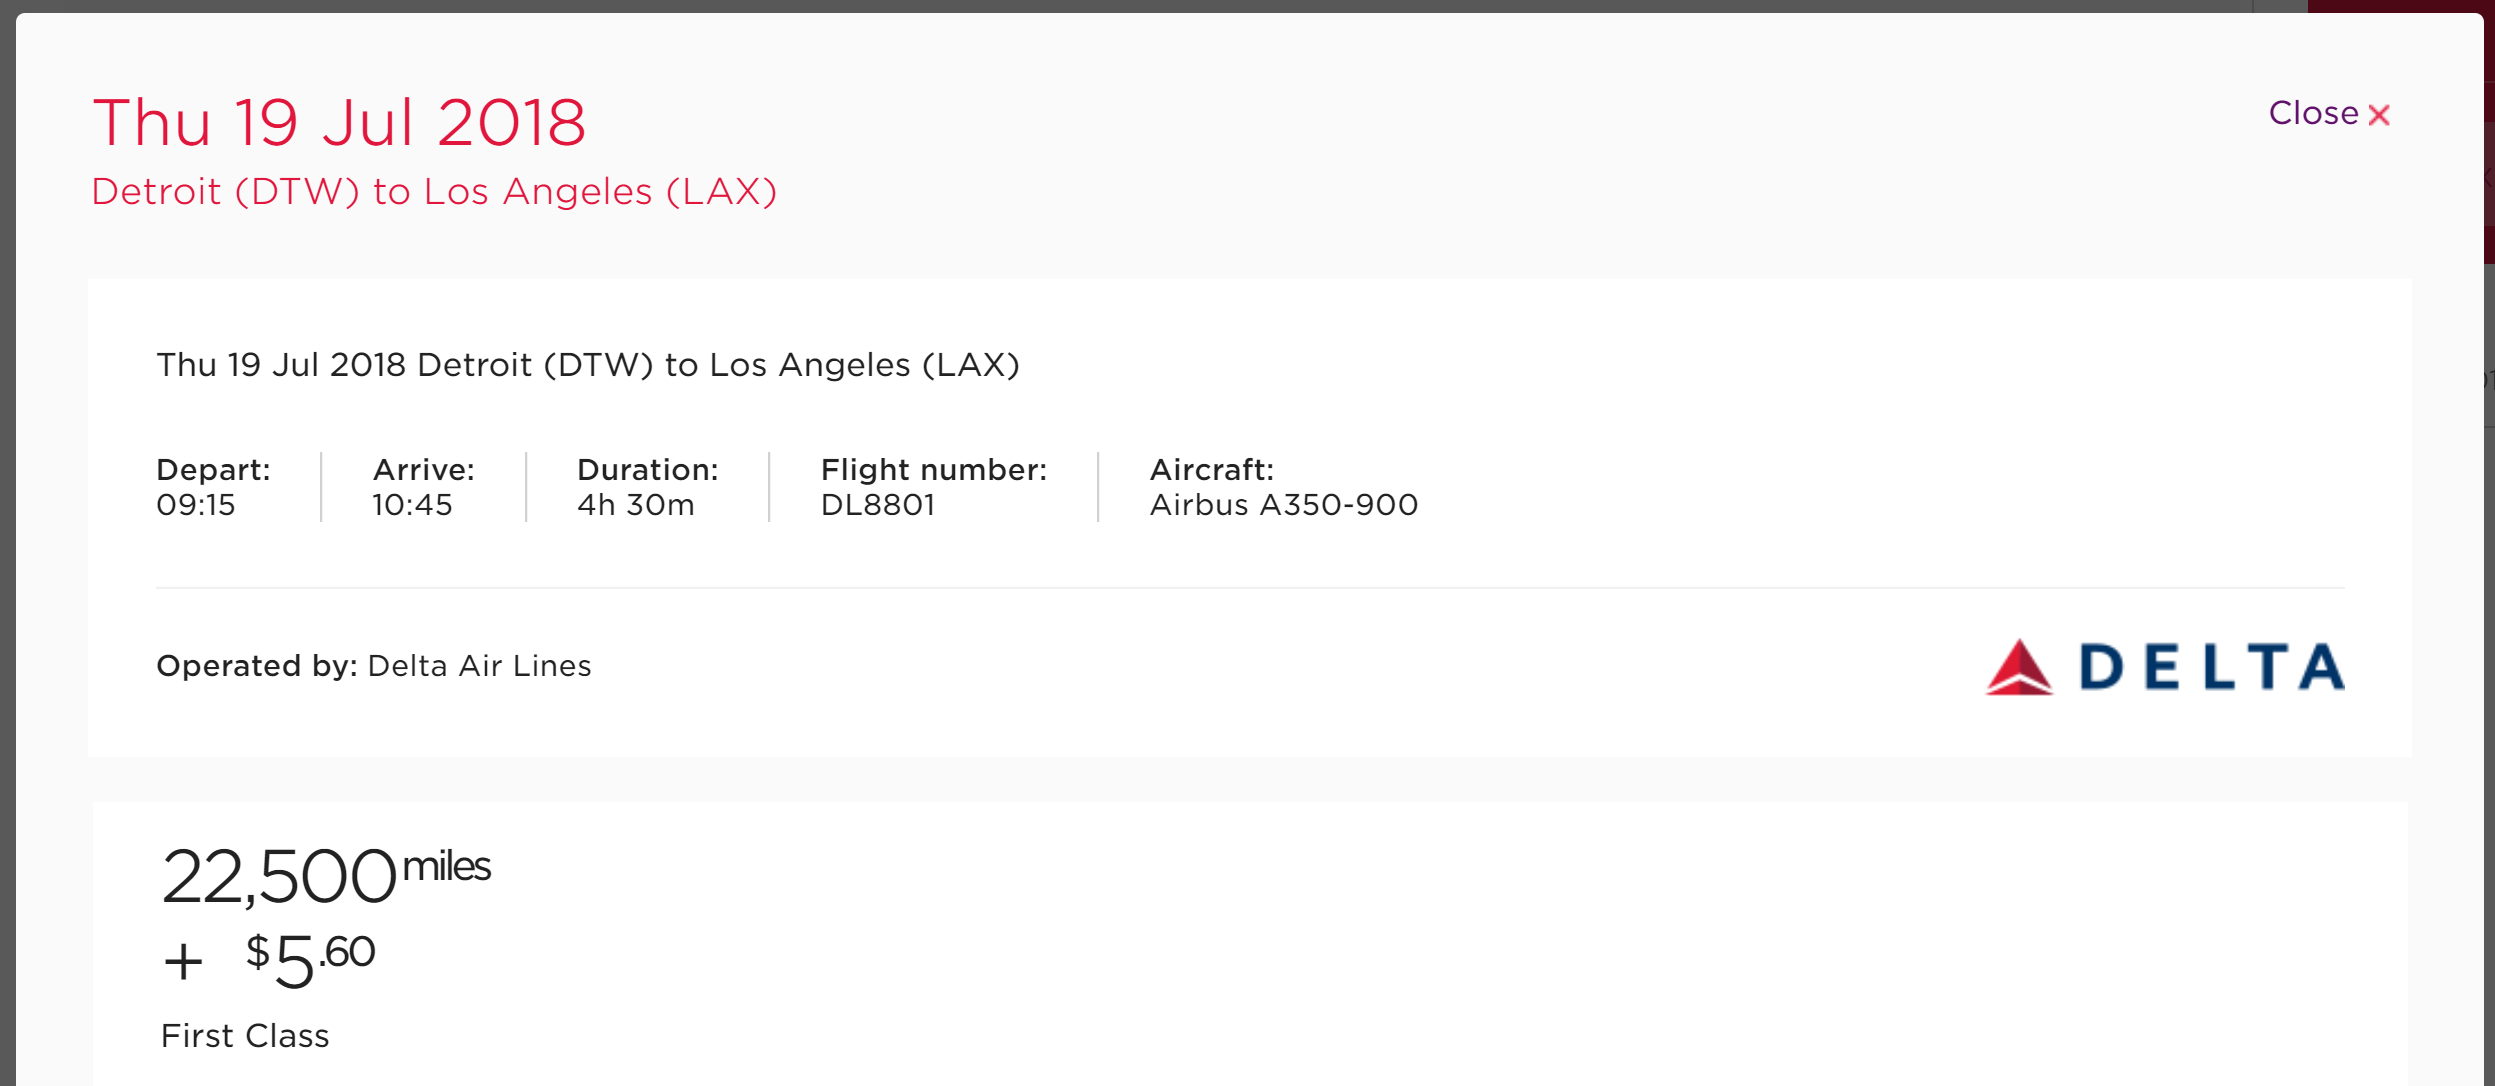Click the 4h 30m duration value

(636, 505)
